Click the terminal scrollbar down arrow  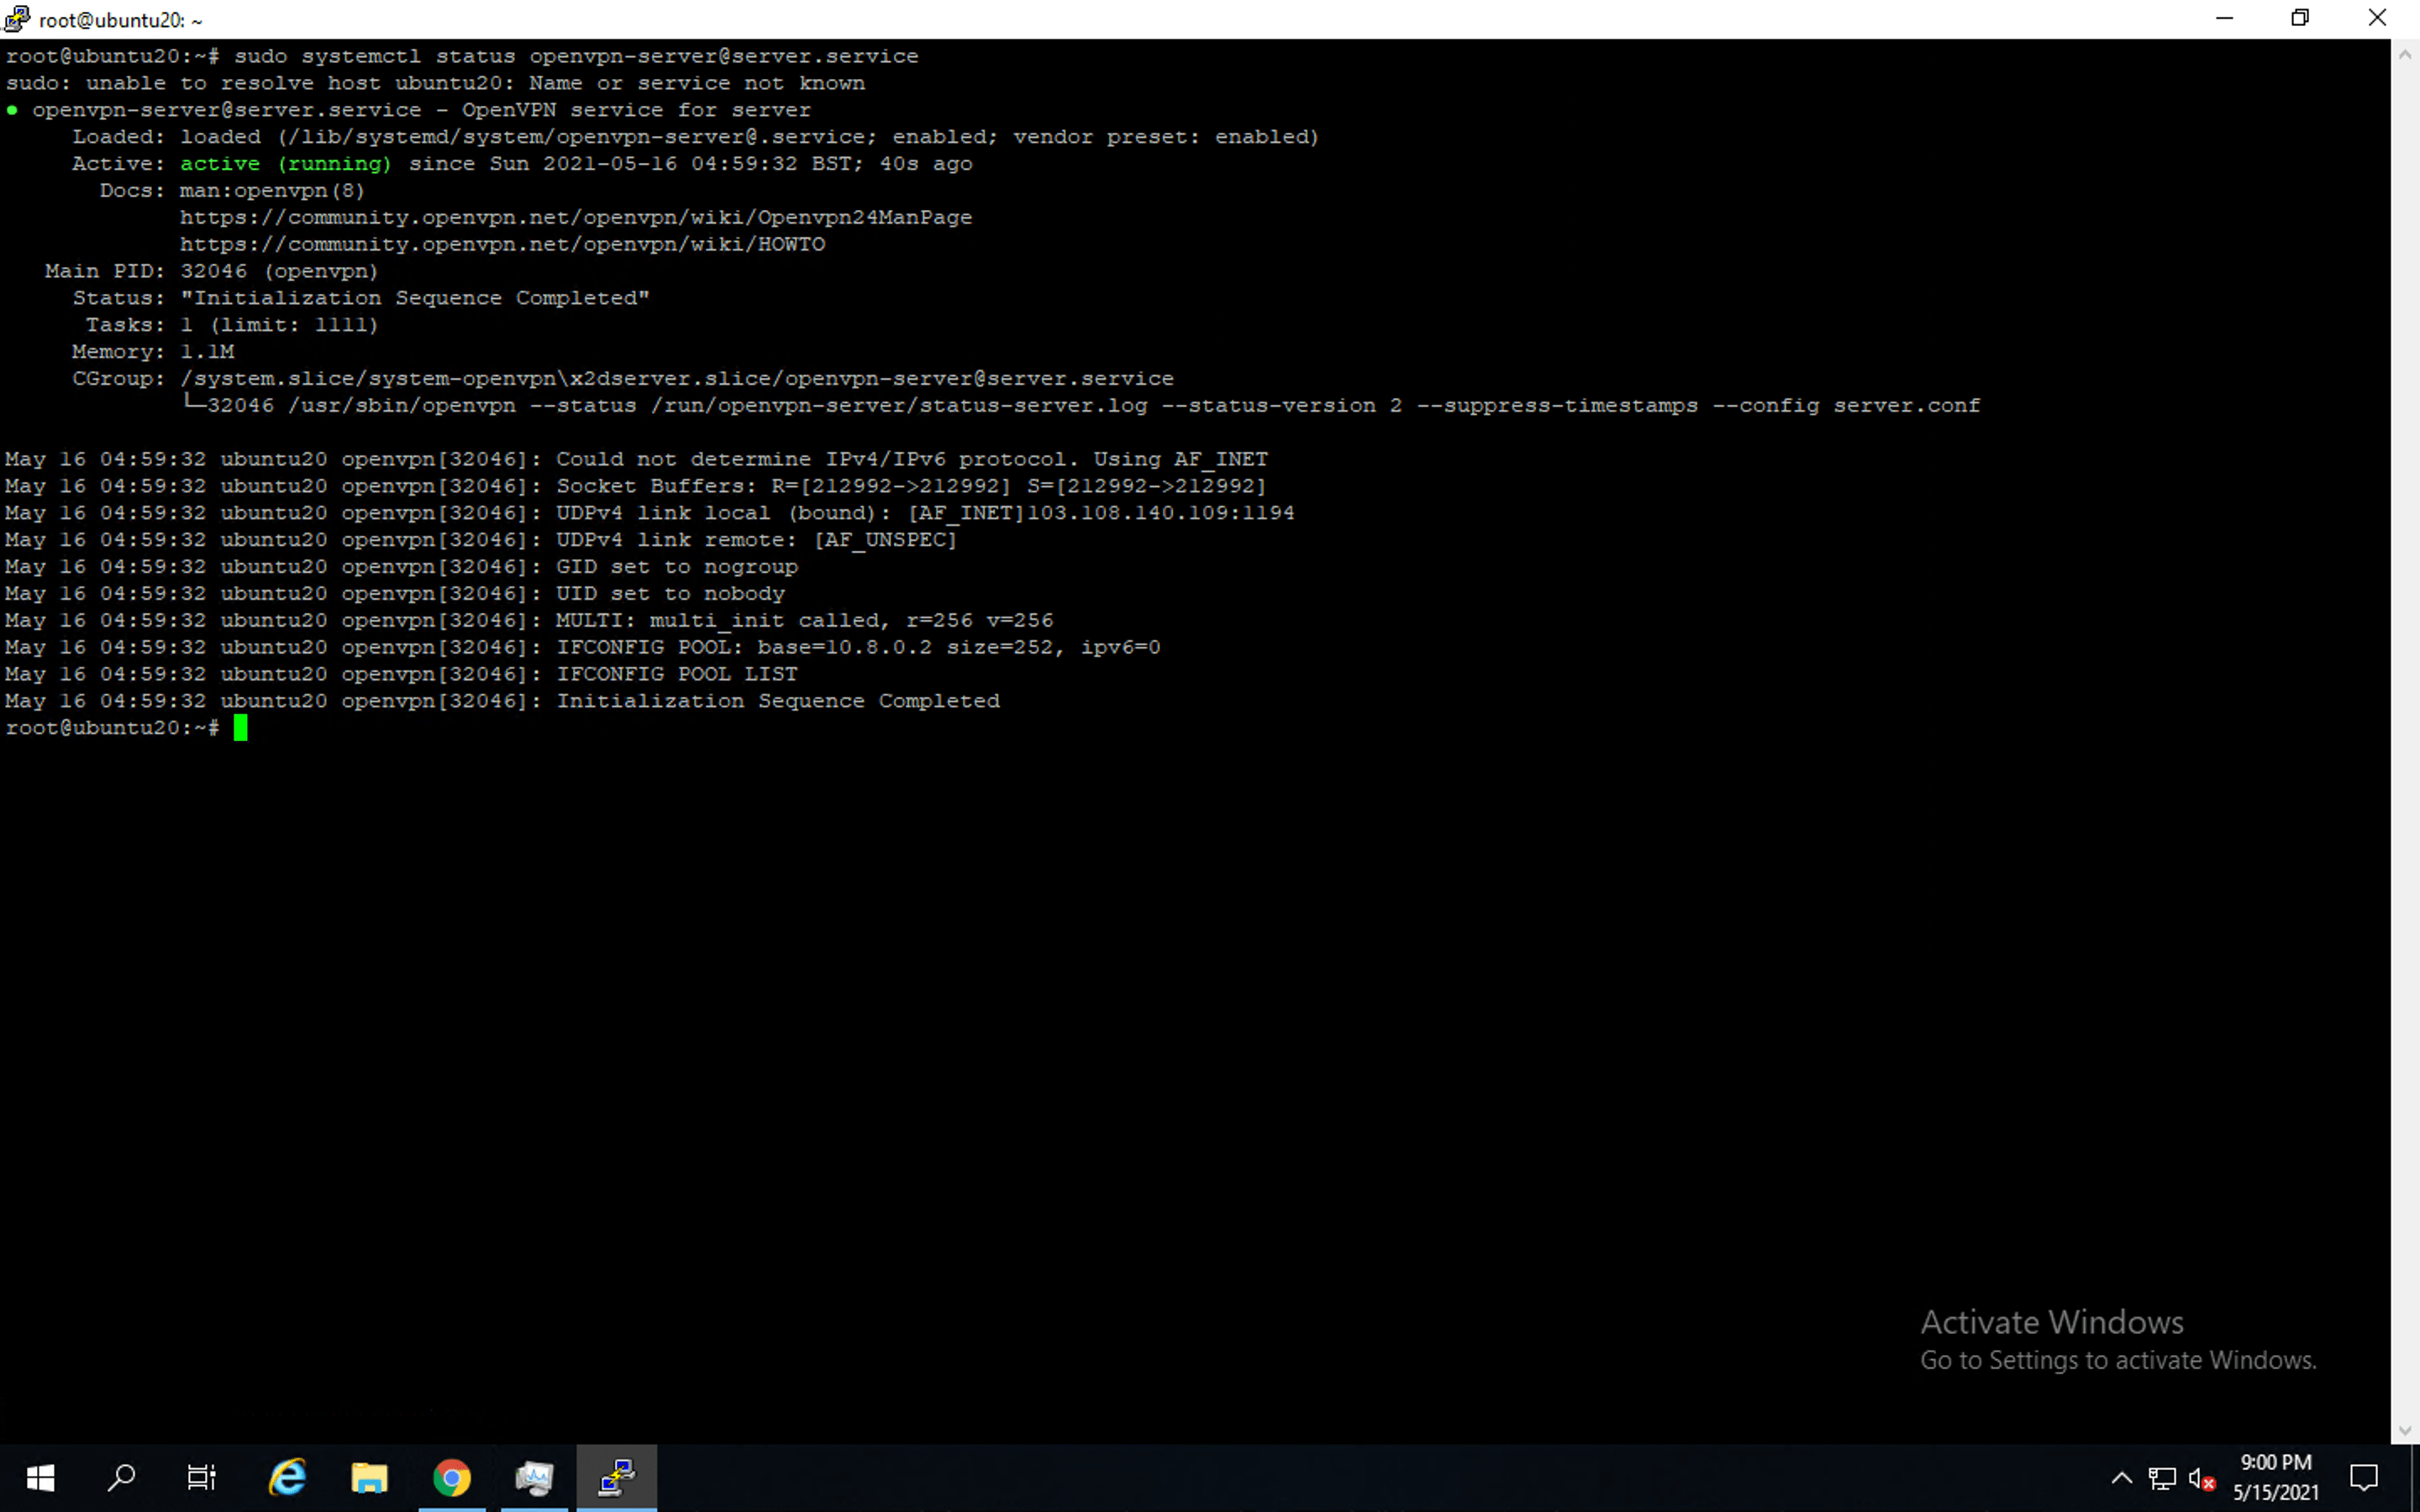(2405, 1431)
